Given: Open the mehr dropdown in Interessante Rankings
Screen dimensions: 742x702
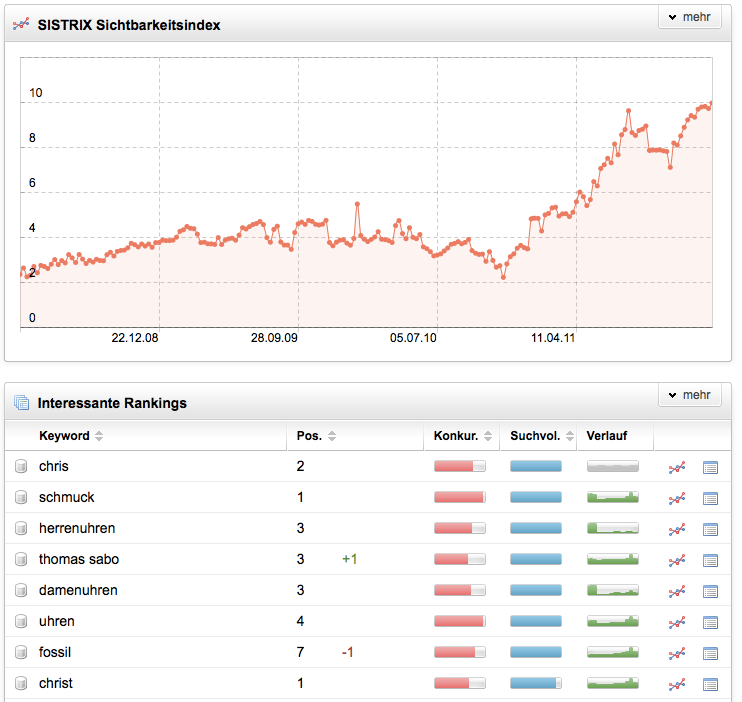Looking at the screenshot, I should point(689,396).
